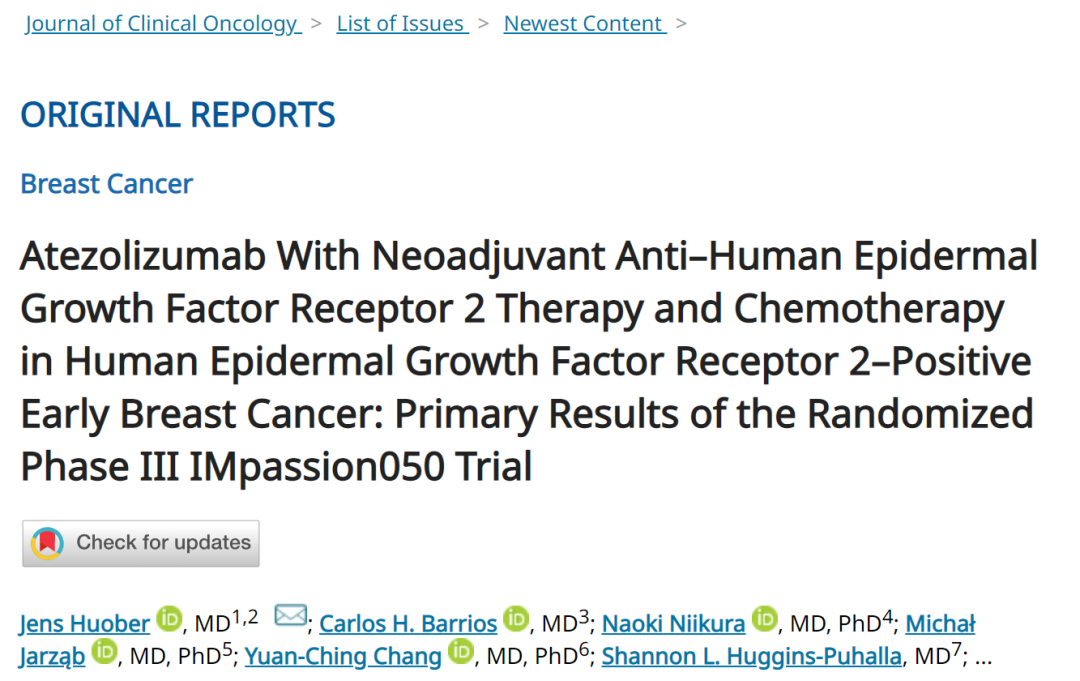Open Michał Jarząb's ORCID iD icon
The width and height of the screenshot is (1080, 681).
(105, 651)
